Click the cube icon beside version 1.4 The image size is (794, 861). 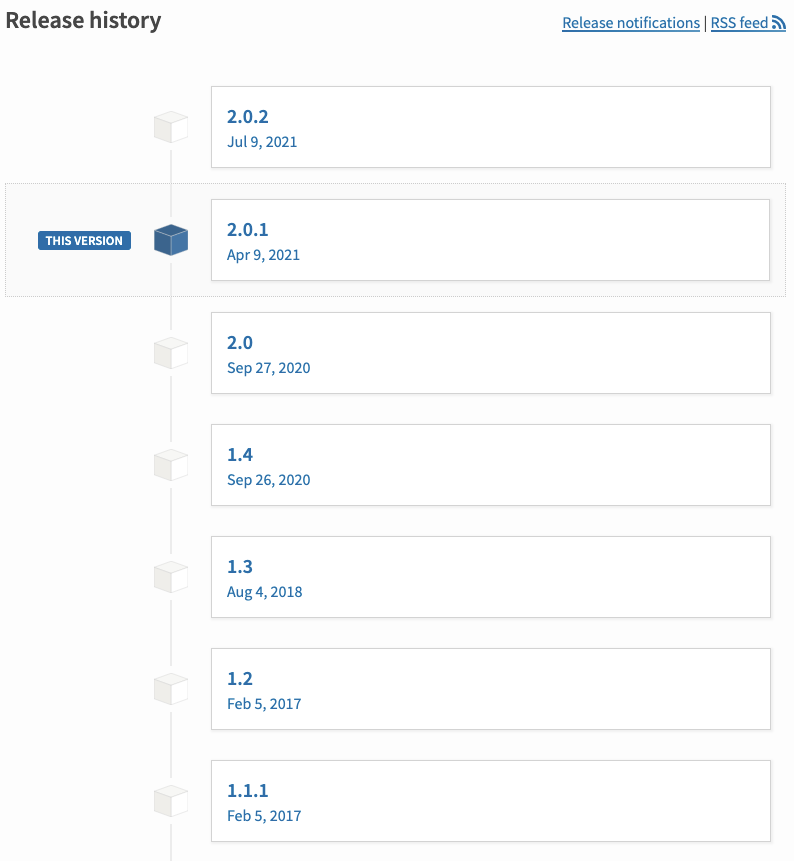[x=171, y=464]
